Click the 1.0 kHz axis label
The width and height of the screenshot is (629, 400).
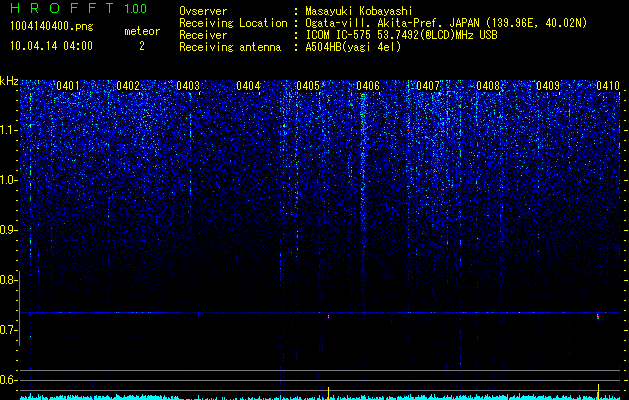(8, 180)
